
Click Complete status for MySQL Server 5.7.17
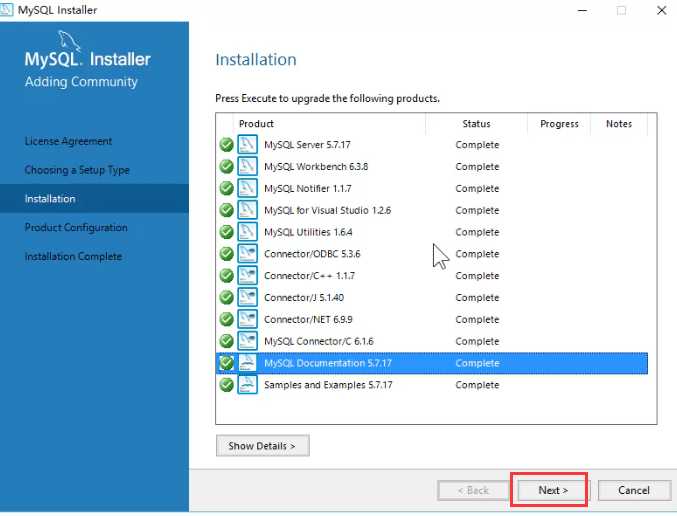[477, 145]
